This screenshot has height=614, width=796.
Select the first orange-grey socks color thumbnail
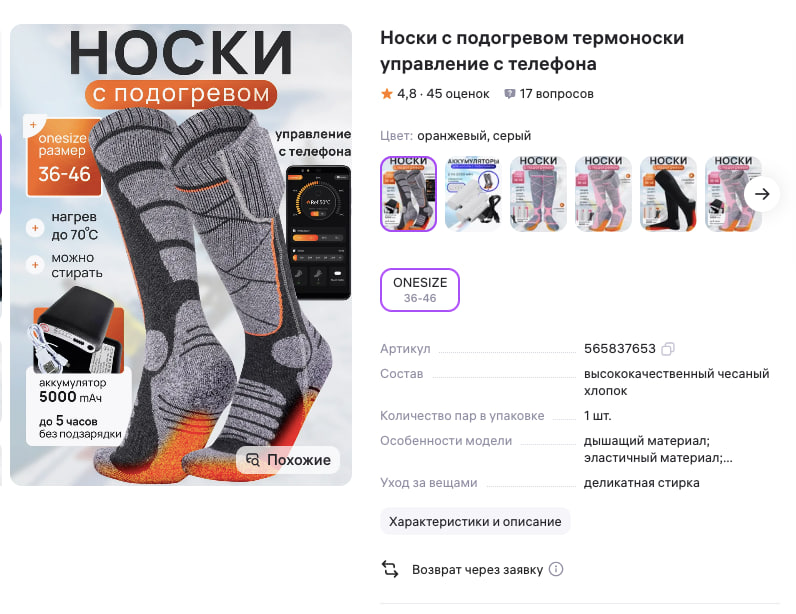pos(409,194)
